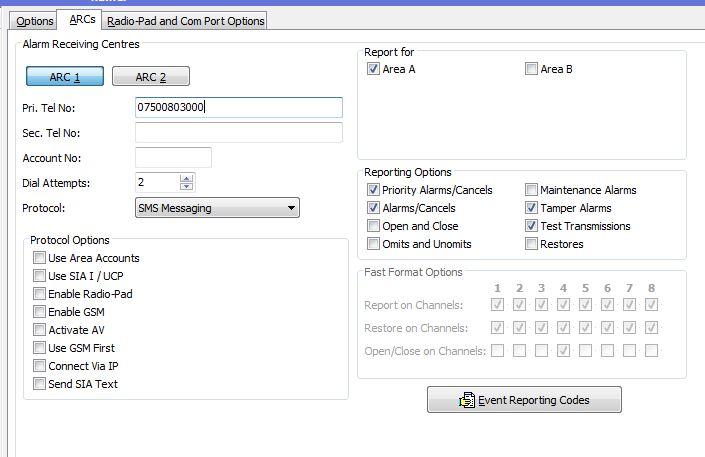This screenshot has width=705, height=457.
Task: Enable Open and Close reporting
Action: coord(373,226)
